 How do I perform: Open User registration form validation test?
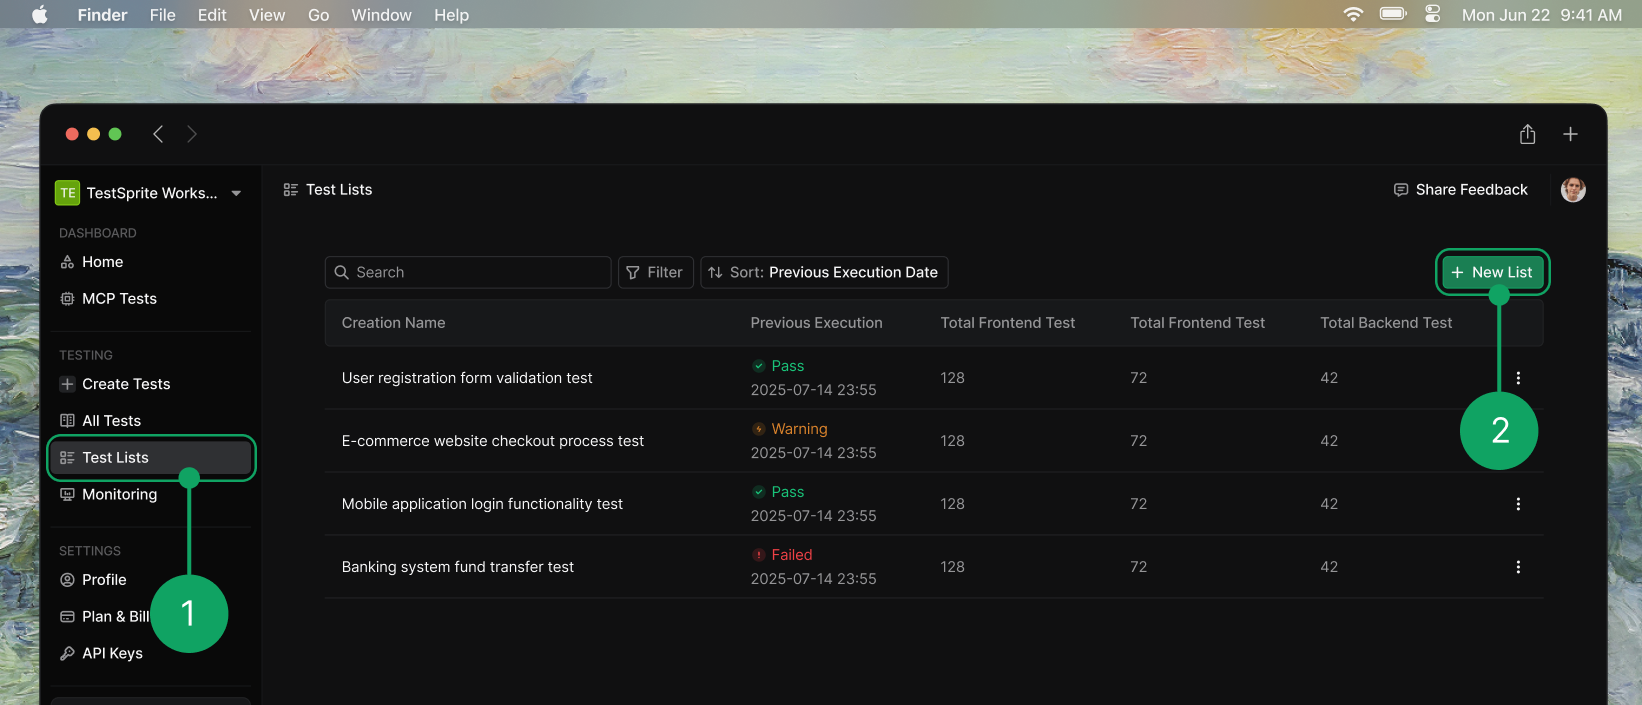click(x=467, y=378)
